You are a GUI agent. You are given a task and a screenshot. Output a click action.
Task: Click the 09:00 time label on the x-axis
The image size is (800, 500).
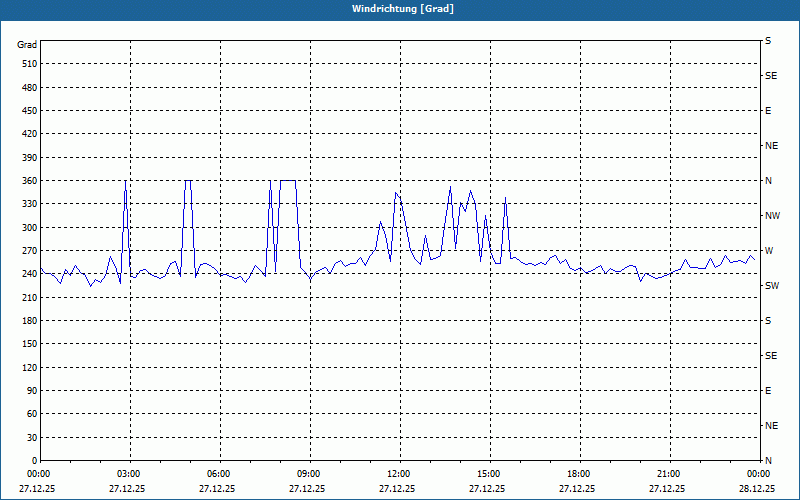coord(308,474)
